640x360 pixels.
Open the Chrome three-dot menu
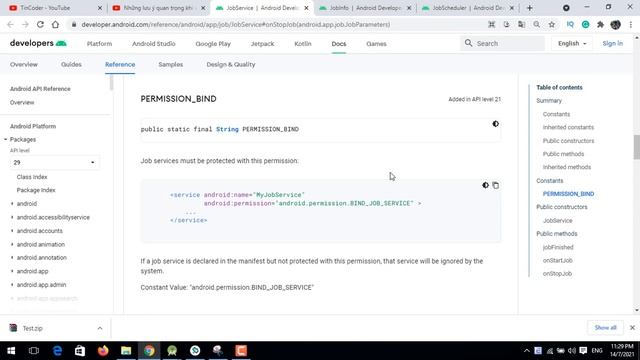[x=631, y=24]
